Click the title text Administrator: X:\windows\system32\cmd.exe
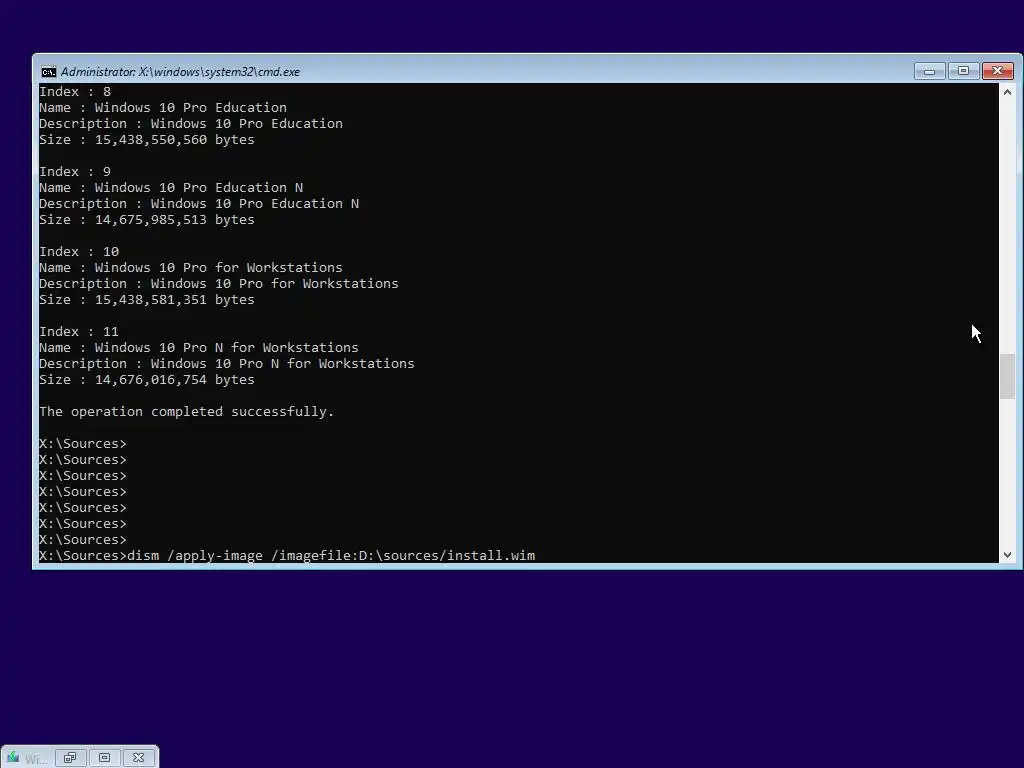 180,72
